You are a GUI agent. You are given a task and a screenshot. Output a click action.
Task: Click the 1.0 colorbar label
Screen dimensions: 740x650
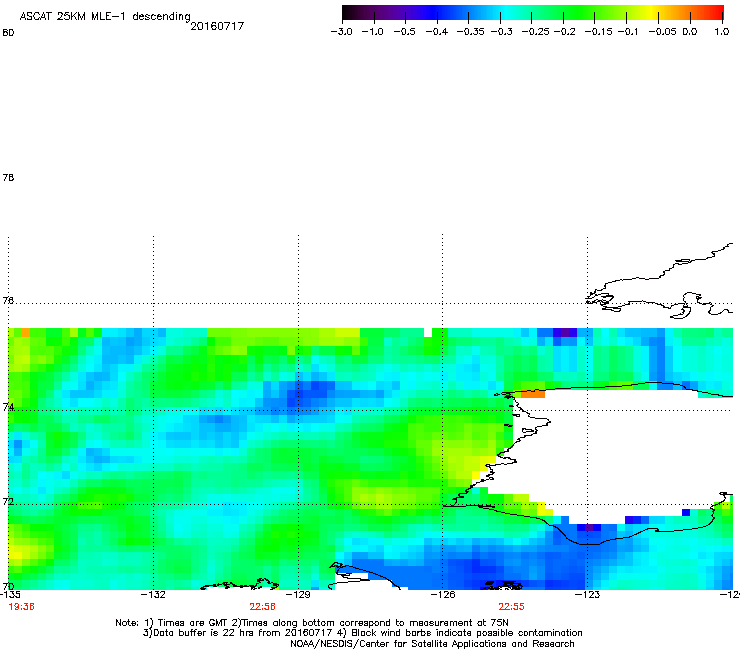pyautogui.click(x=722, y=32)
